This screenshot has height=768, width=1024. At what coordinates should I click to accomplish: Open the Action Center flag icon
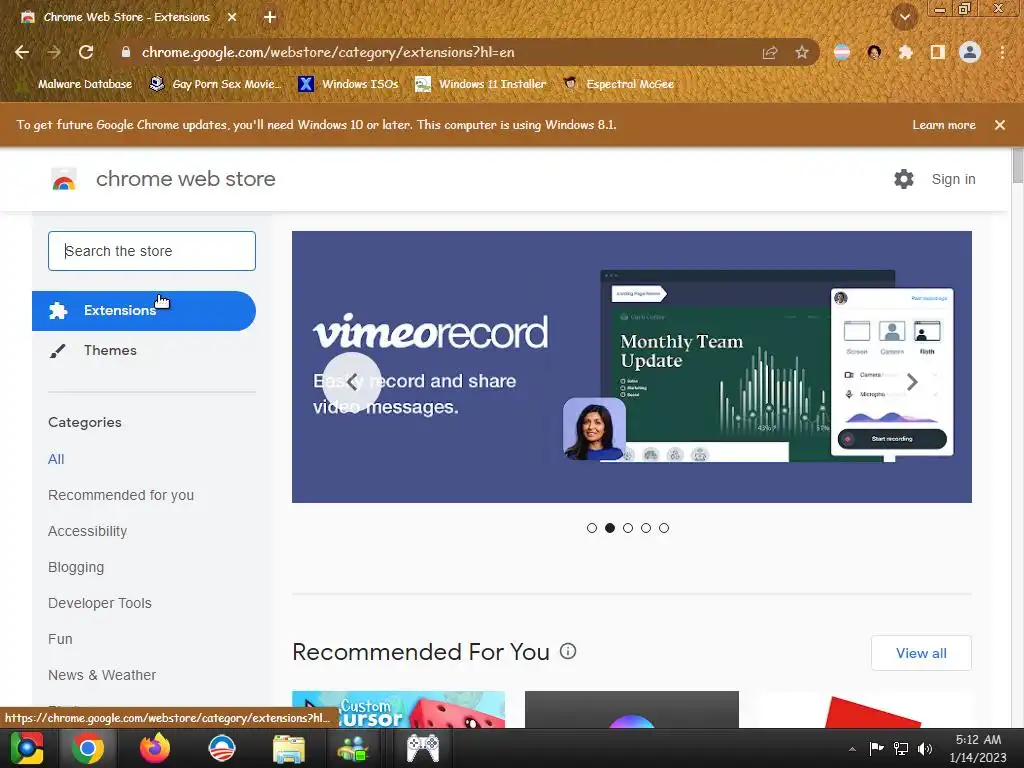click(876, 749)
